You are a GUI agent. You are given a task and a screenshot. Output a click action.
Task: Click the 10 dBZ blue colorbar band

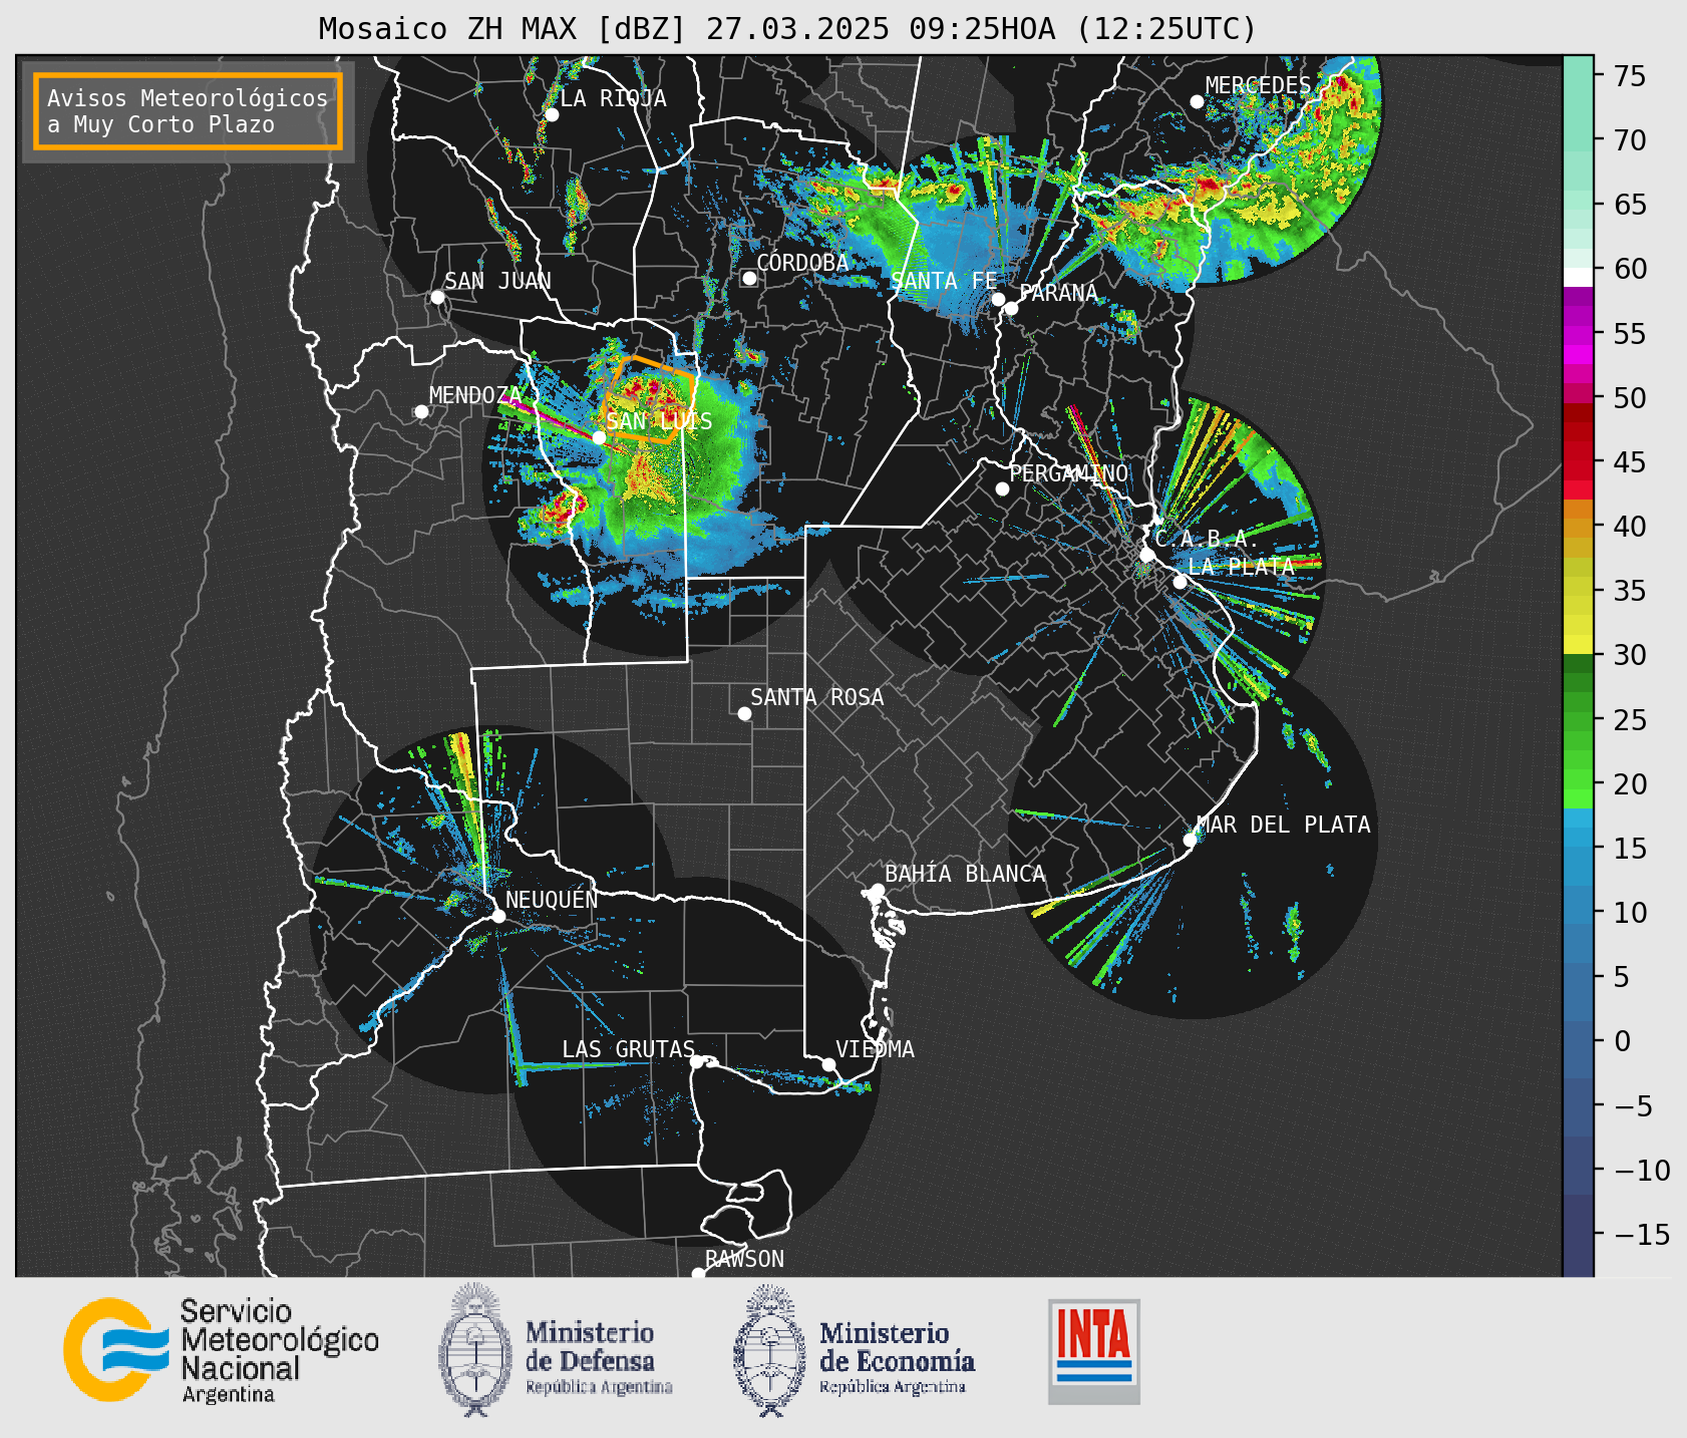[1578, 912]
